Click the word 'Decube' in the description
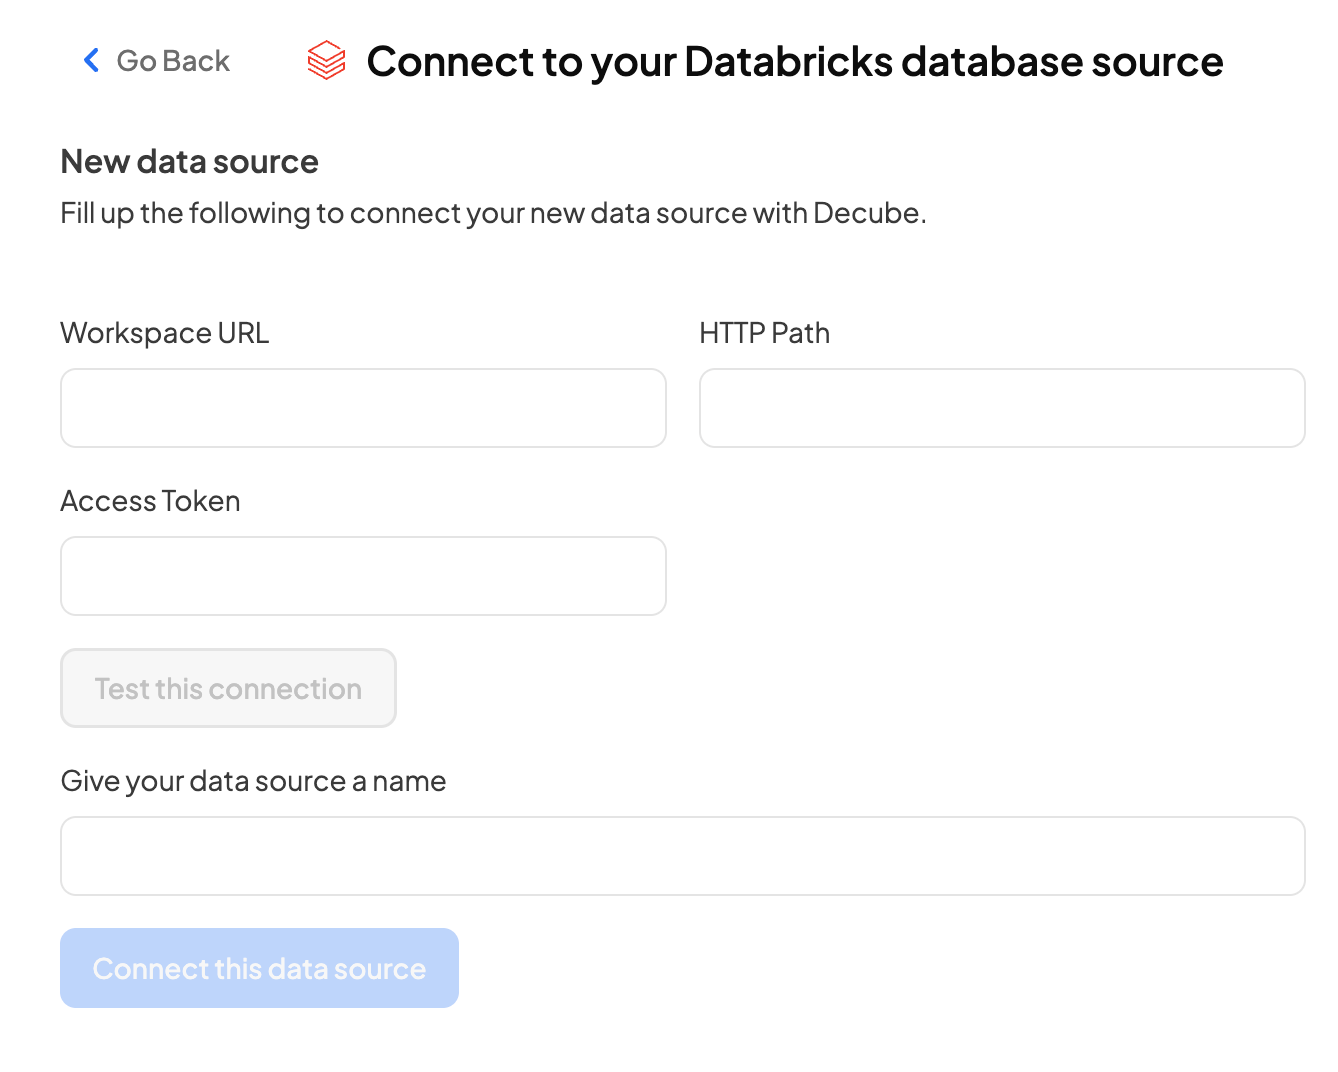 (866, 213)
